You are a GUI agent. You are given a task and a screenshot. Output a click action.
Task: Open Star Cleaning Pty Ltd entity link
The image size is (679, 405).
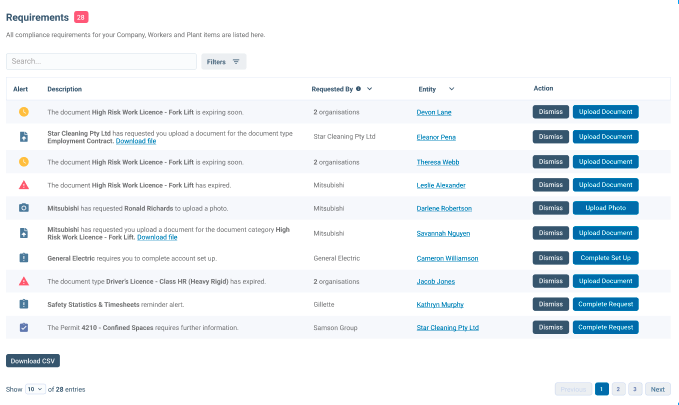click(448, 328)
